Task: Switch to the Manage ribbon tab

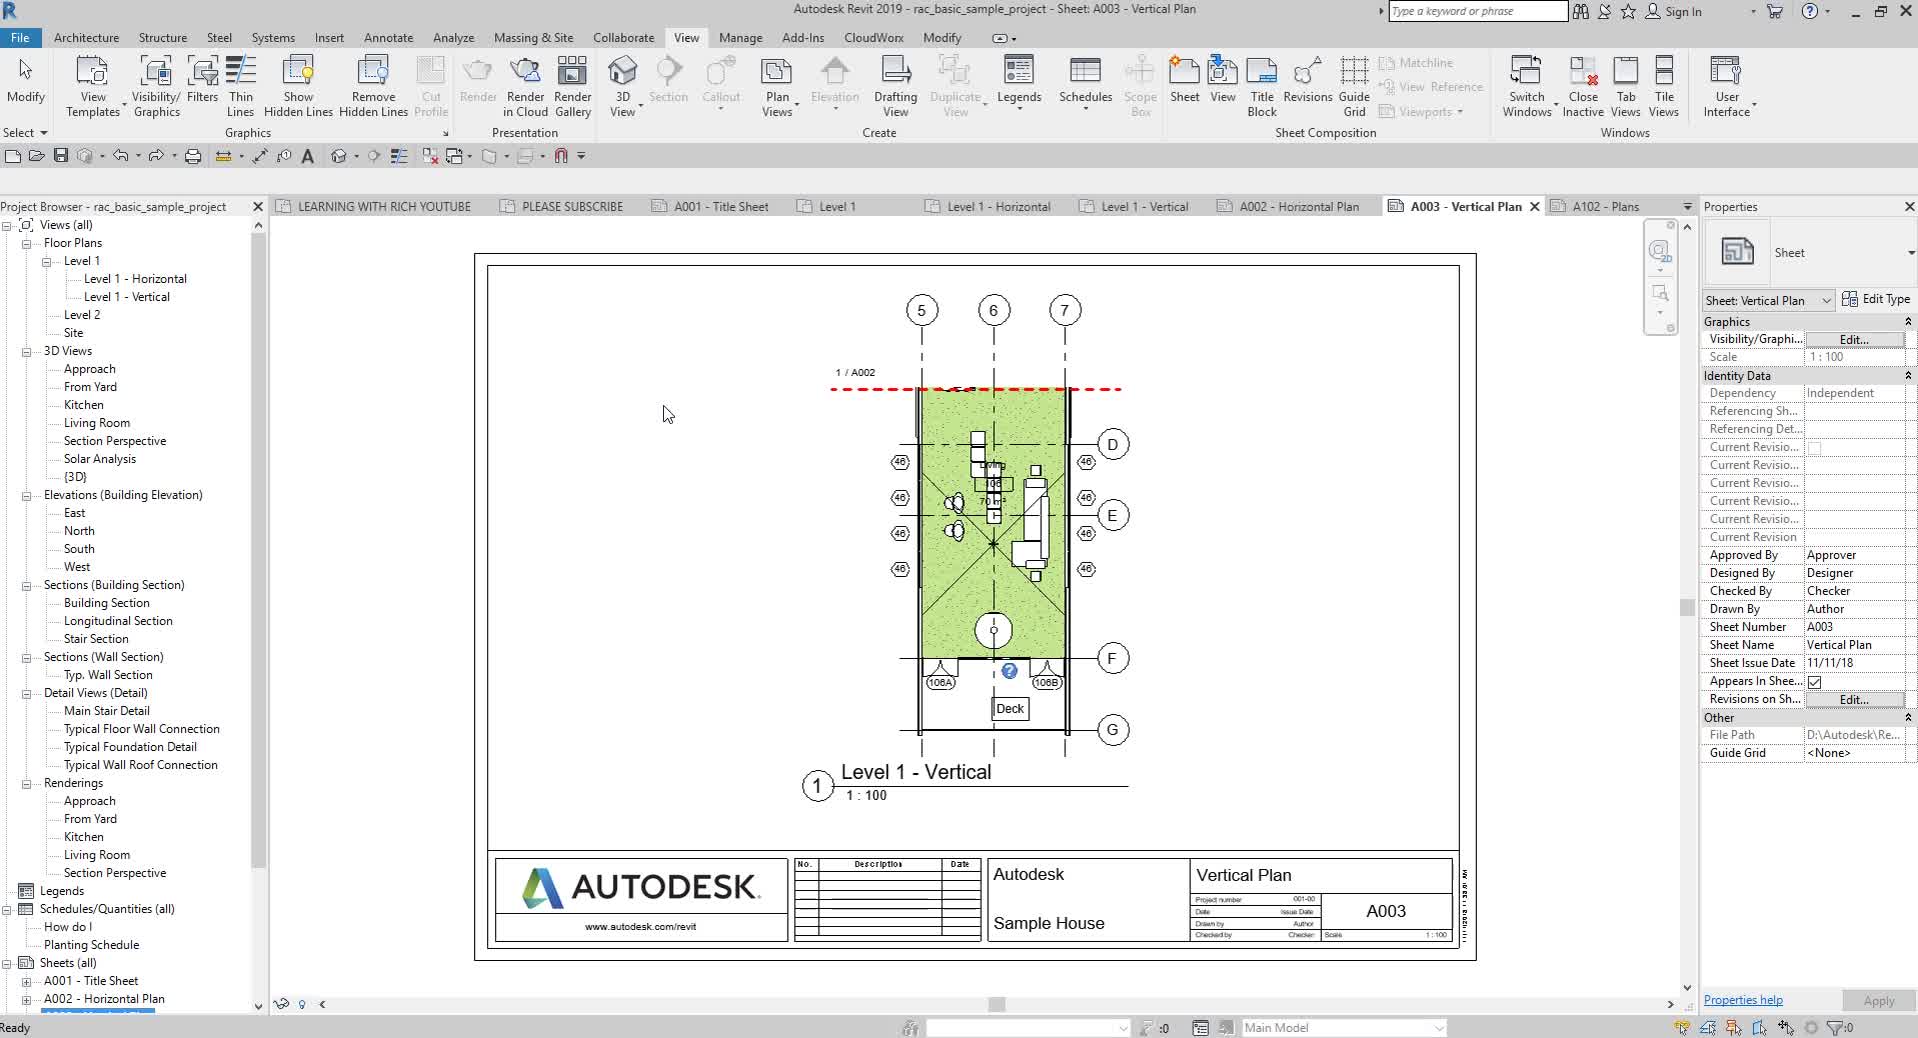Action: coord(739,37)
